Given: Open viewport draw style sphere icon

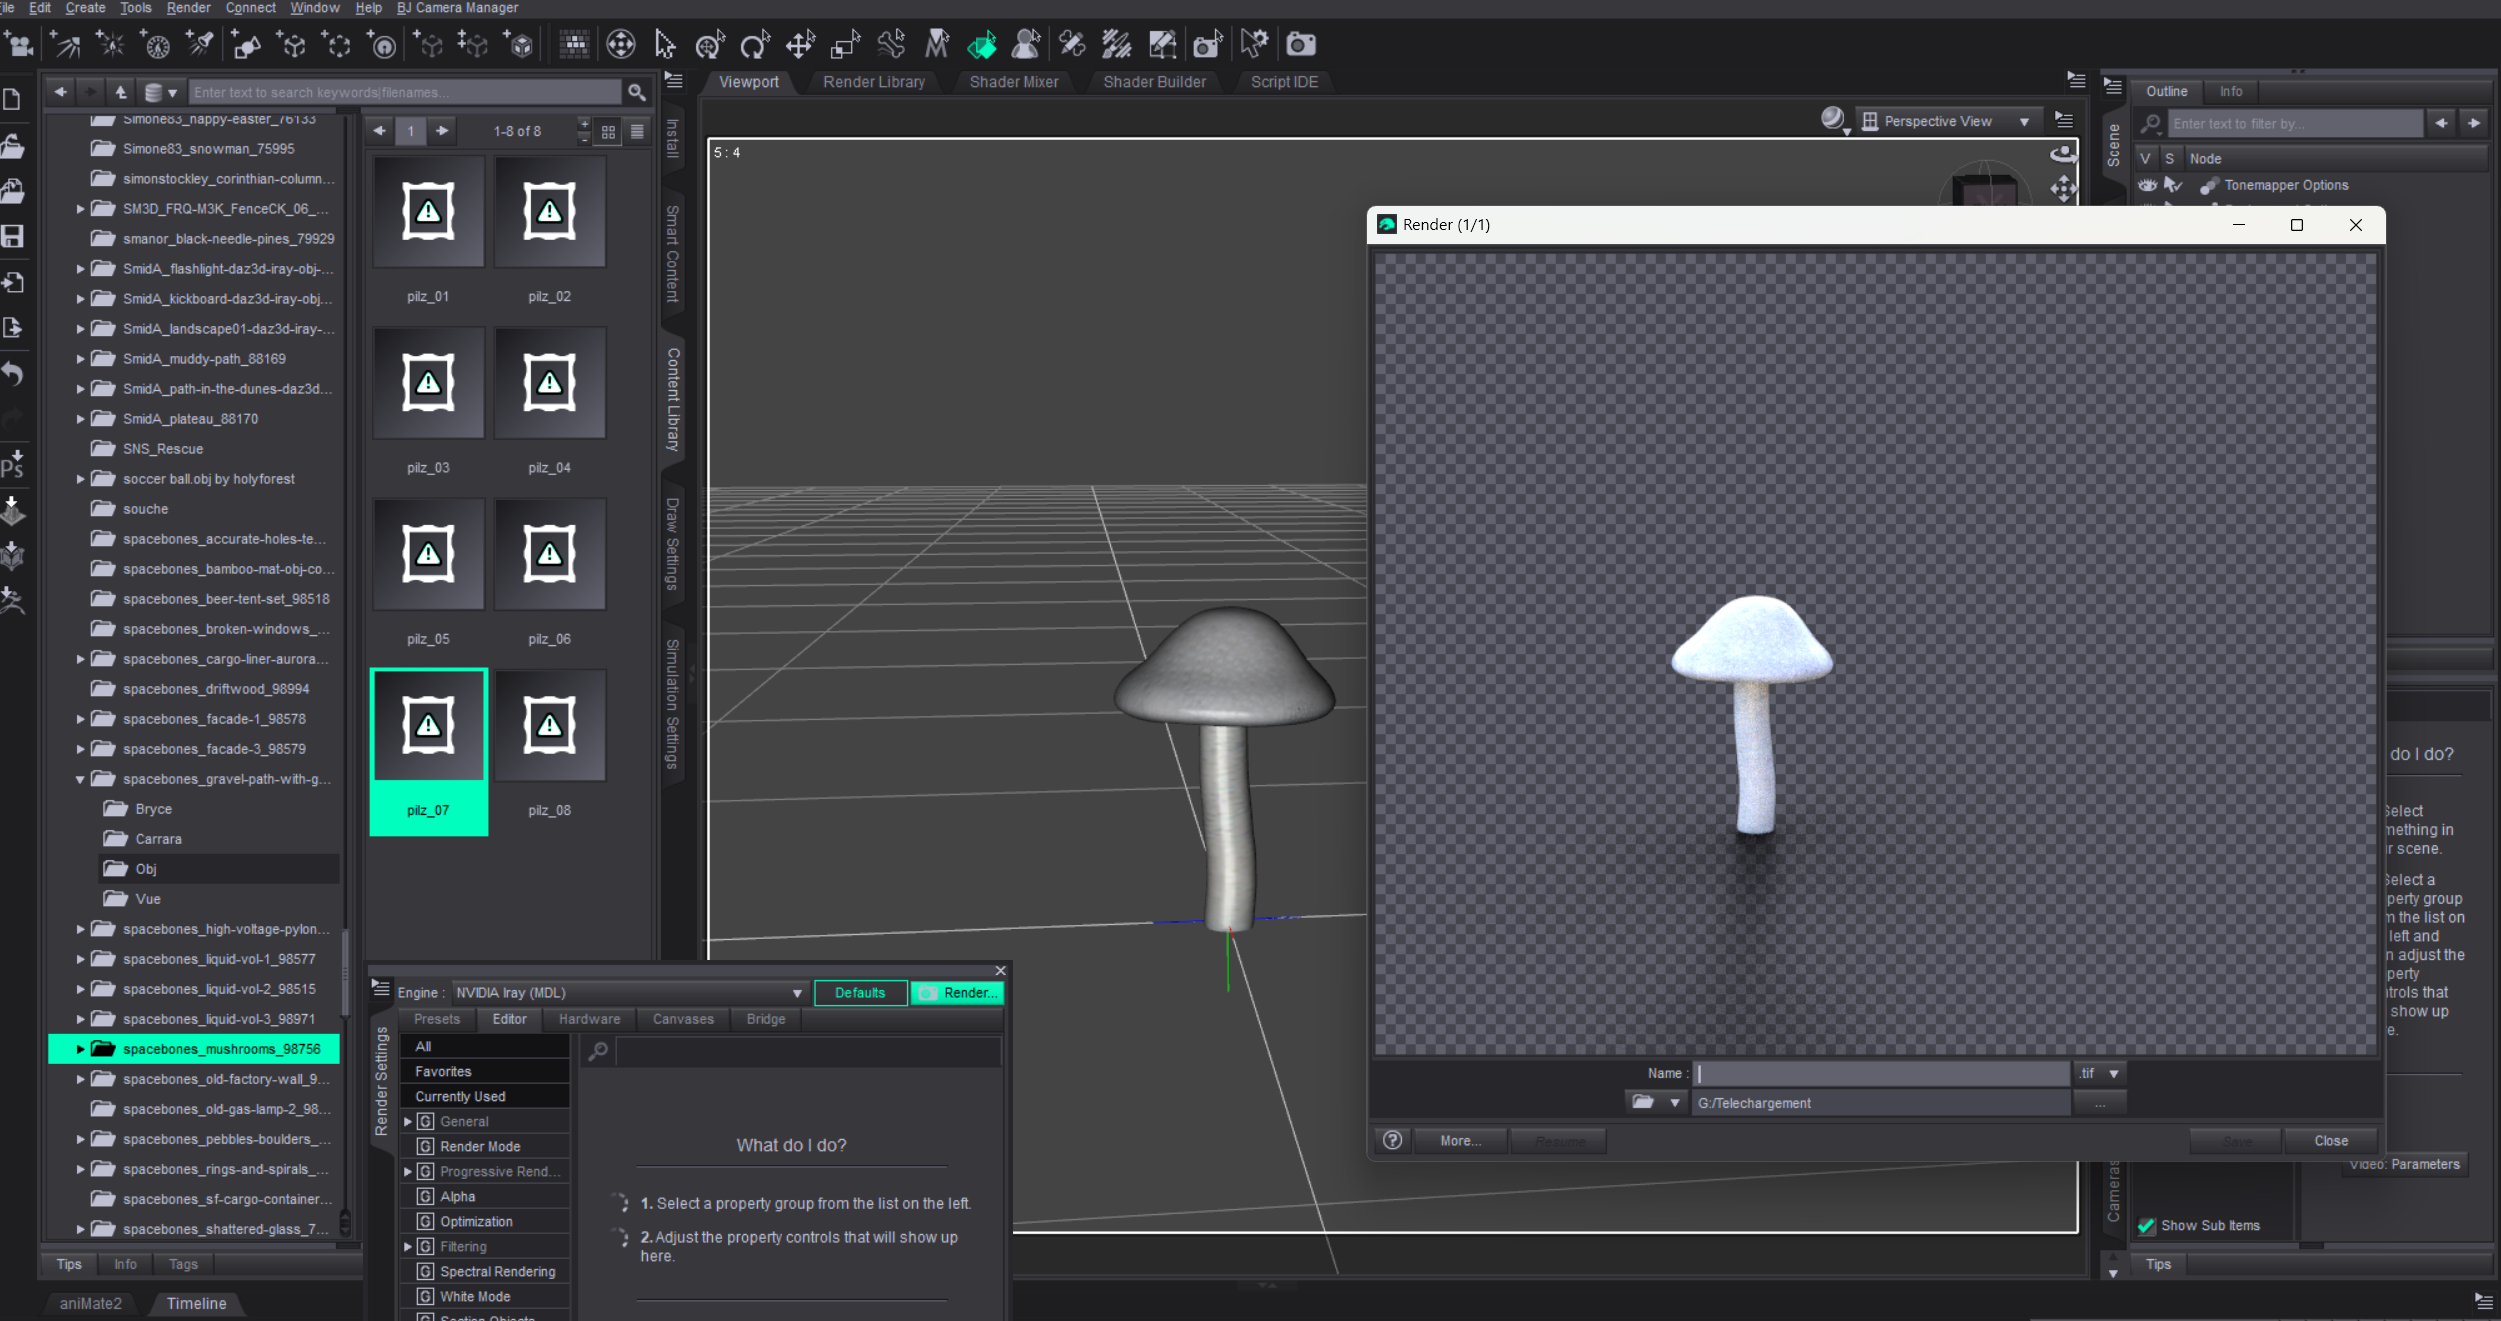Looking at the screenshot, I should click(x=1832, y=119).
